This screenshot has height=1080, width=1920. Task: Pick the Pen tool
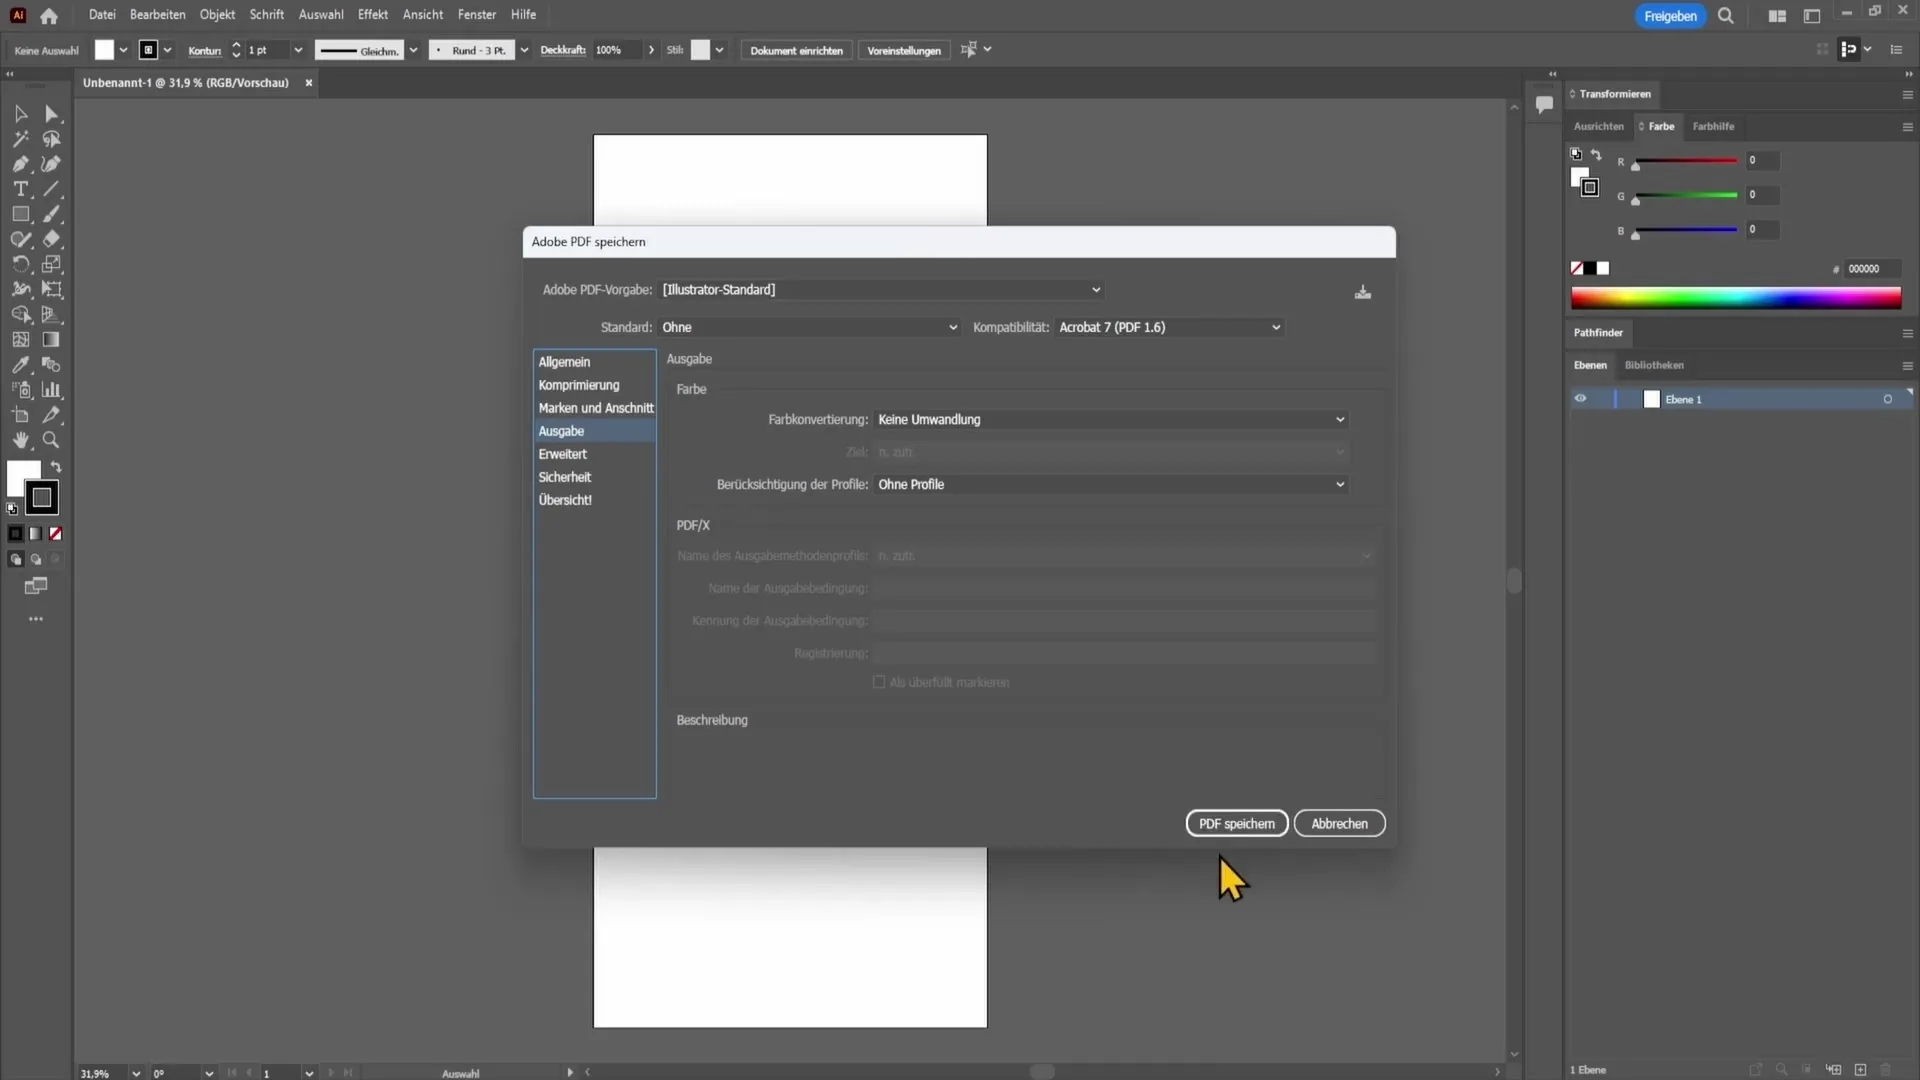pos(21,164)
